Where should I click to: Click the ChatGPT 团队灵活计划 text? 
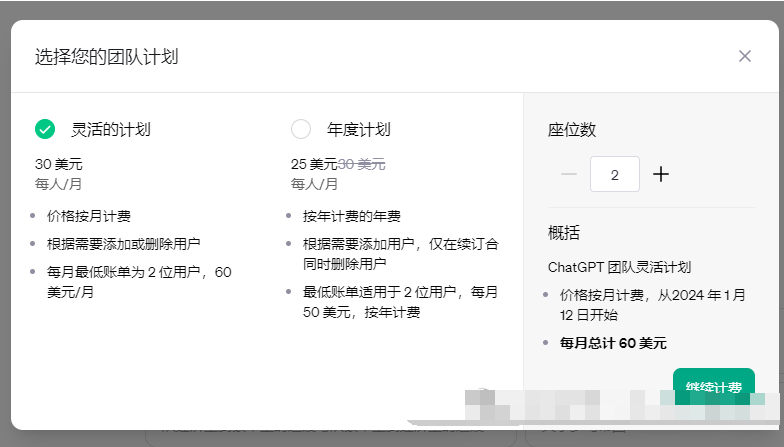619,267
